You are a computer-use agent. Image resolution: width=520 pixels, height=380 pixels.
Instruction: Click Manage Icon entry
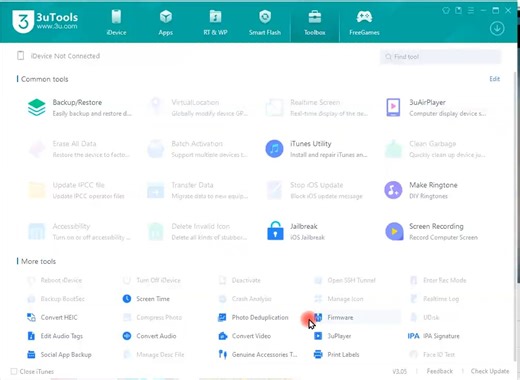pyautogui.click(x=339, y=299)
